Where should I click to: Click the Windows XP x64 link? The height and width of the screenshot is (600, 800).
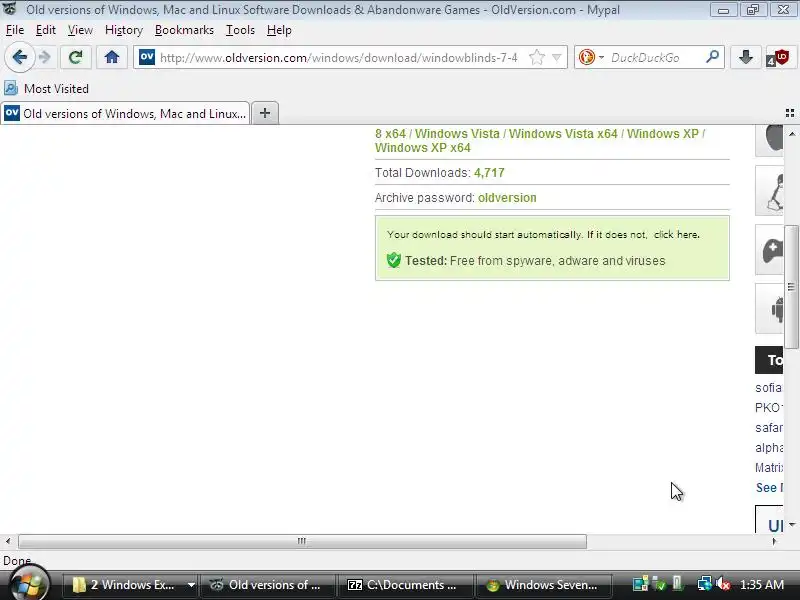(x=422, y=148)
